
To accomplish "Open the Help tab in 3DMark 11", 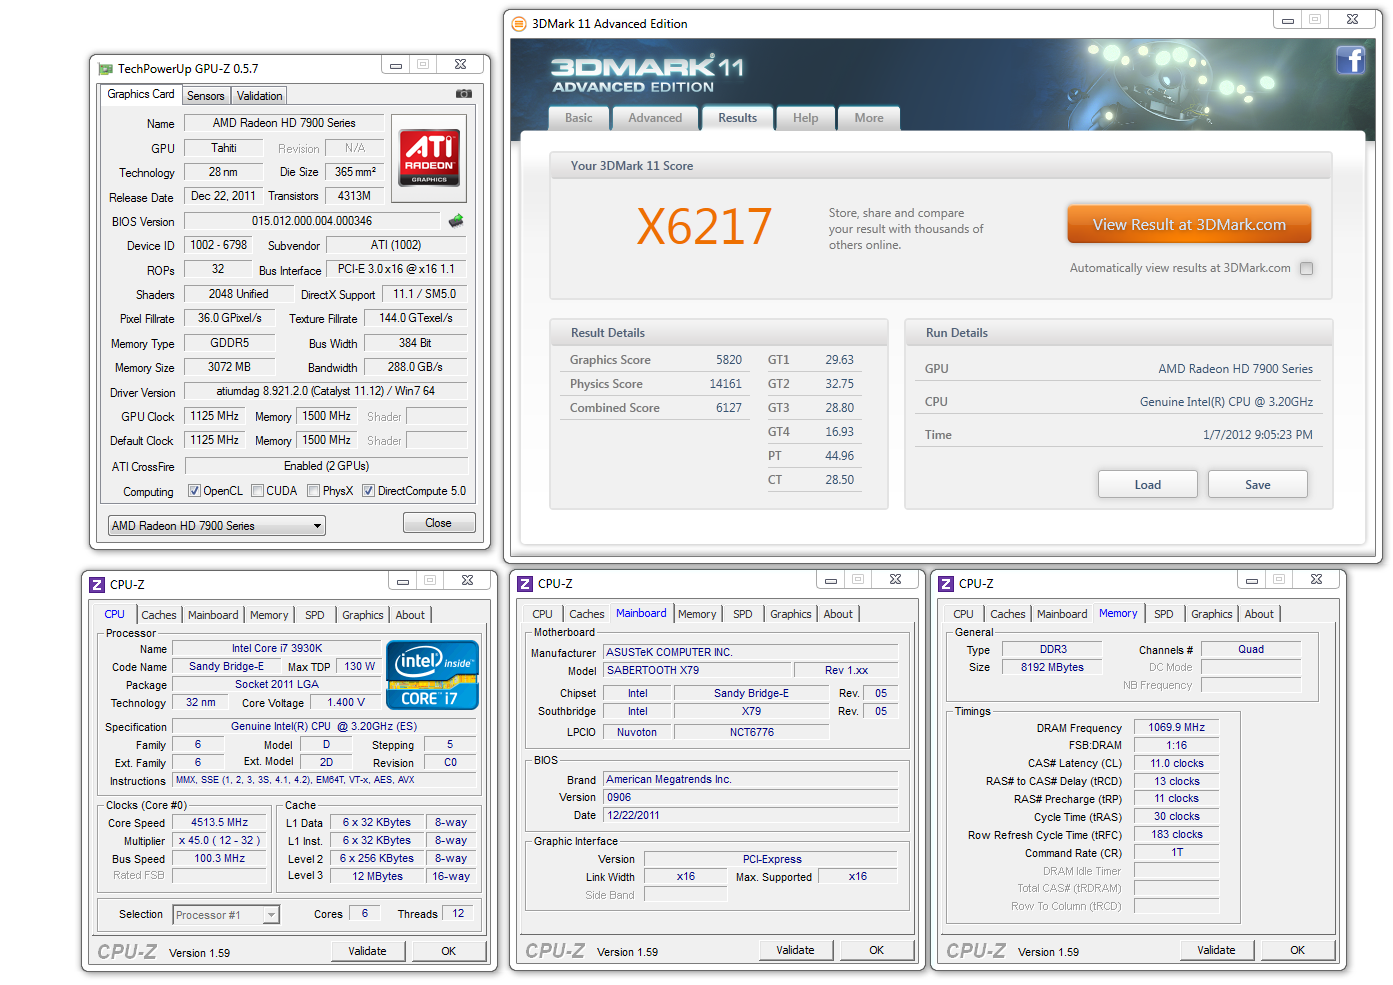I will coord(806,118).
